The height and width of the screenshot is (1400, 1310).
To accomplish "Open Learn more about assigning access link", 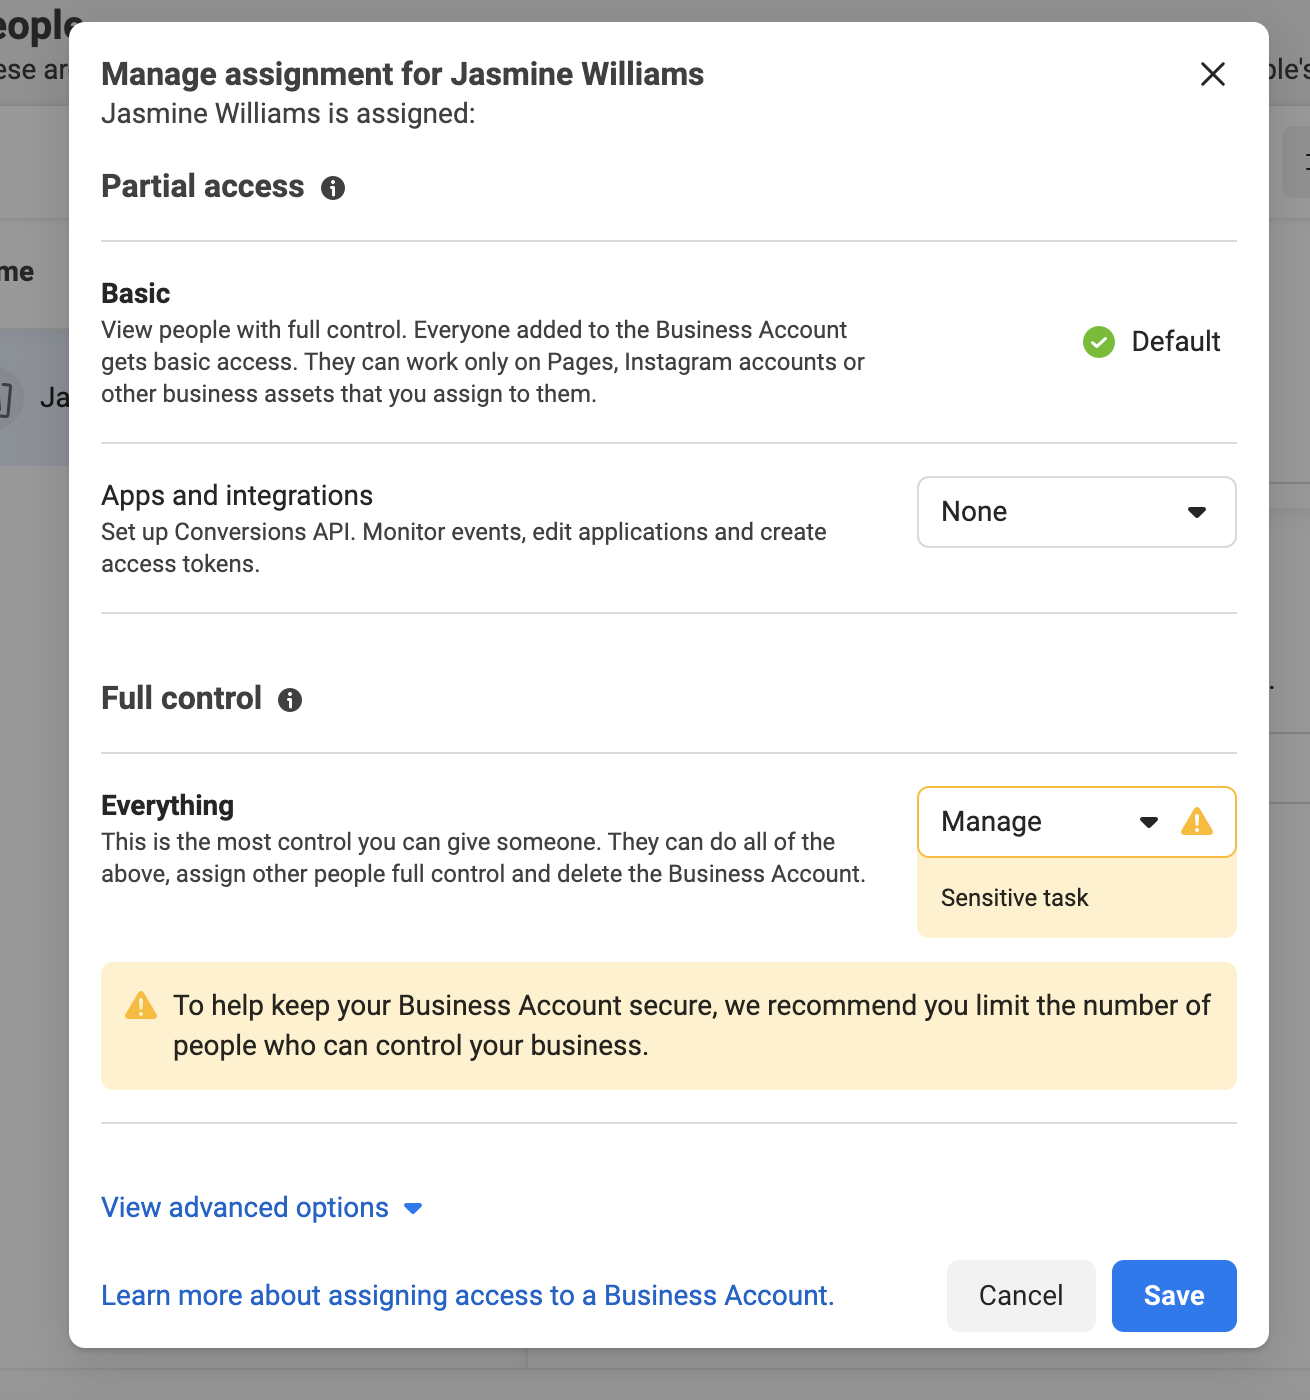I will coord(467,1296).
